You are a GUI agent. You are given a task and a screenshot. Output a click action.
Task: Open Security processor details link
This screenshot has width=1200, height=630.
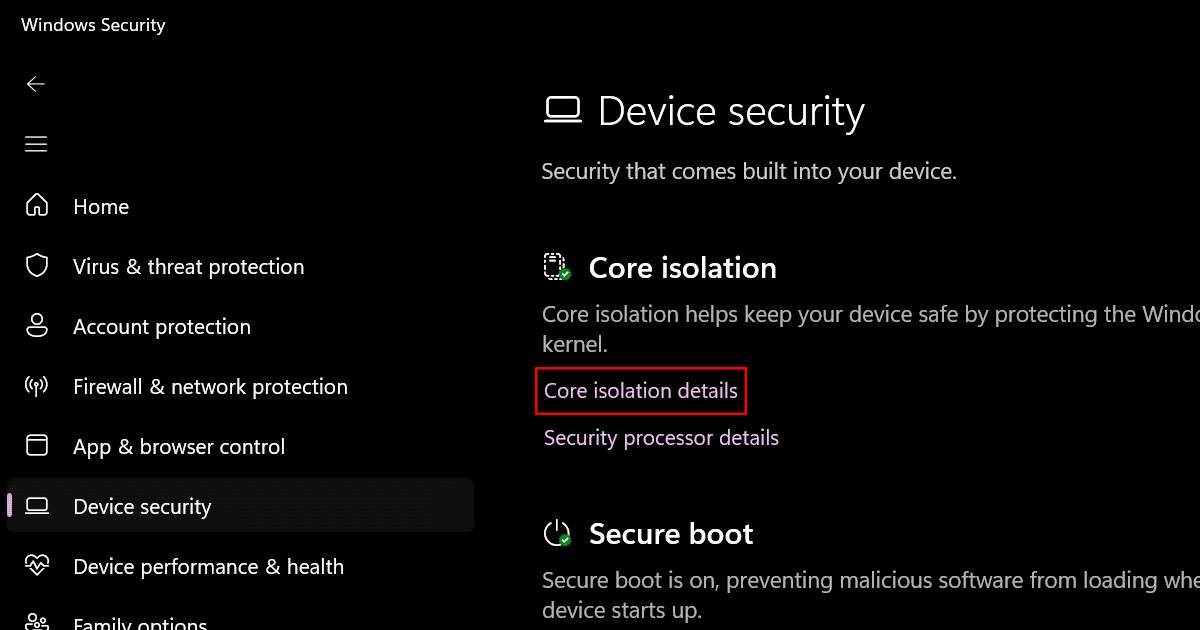click(x=661, y=438)
